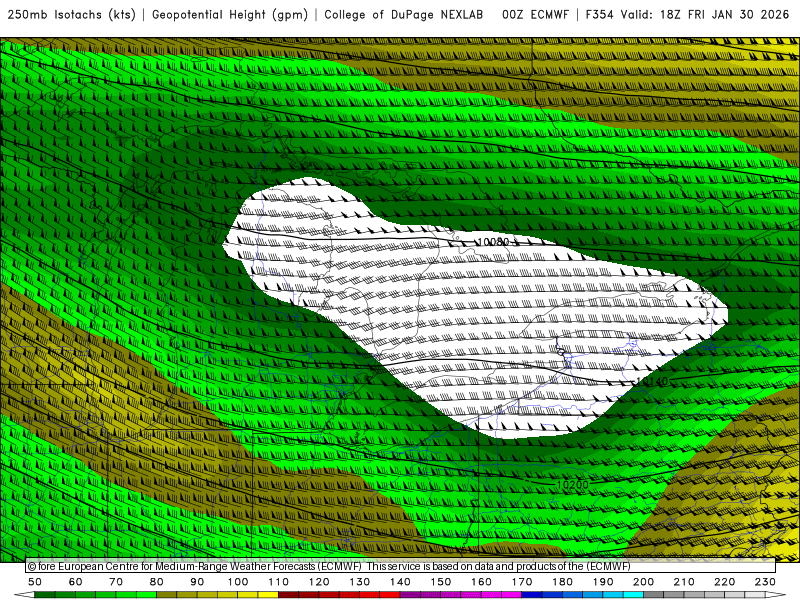Click the 10140 height contour label
This screenshot has height=600, width=800.
(x=652, y=382)
